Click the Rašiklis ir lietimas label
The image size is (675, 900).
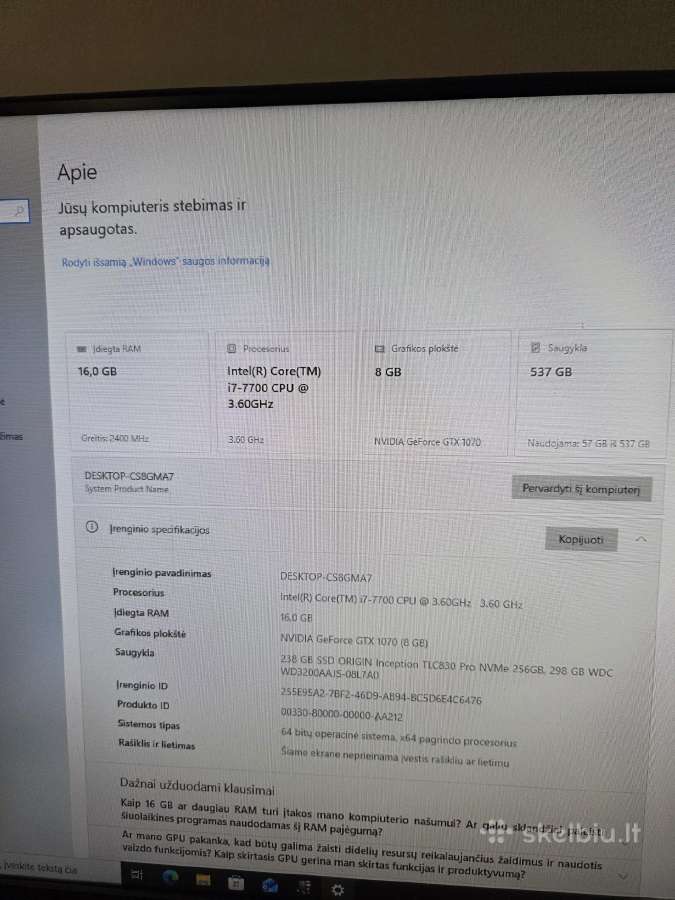[157, 744]
